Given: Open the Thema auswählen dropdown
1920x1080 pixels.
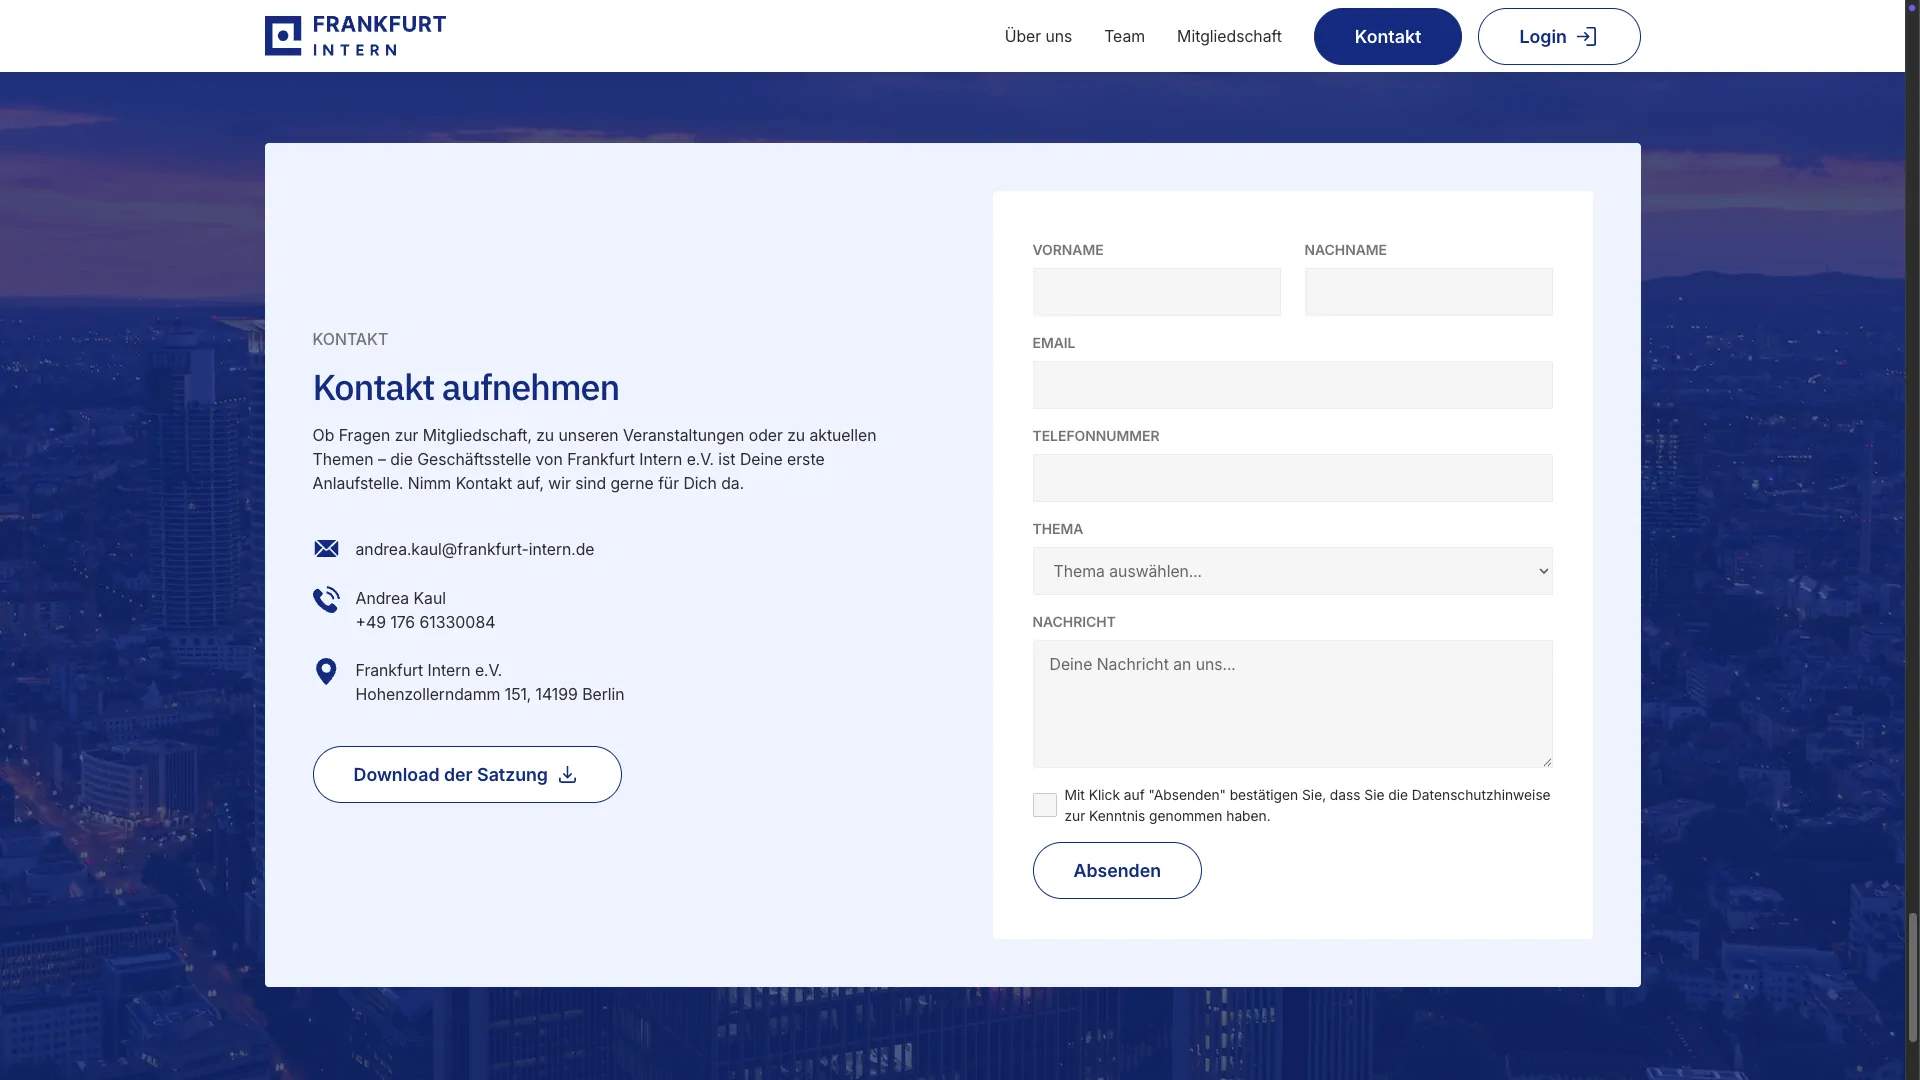Looking at the screenshot, I should (1292, 571).
